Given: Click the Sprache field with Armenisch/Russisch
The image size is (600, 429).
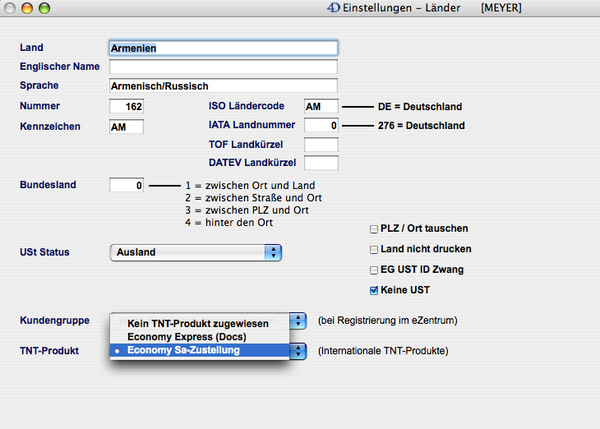Looking at the screenshot, I should pyautogui.click(x=223, y=85).
